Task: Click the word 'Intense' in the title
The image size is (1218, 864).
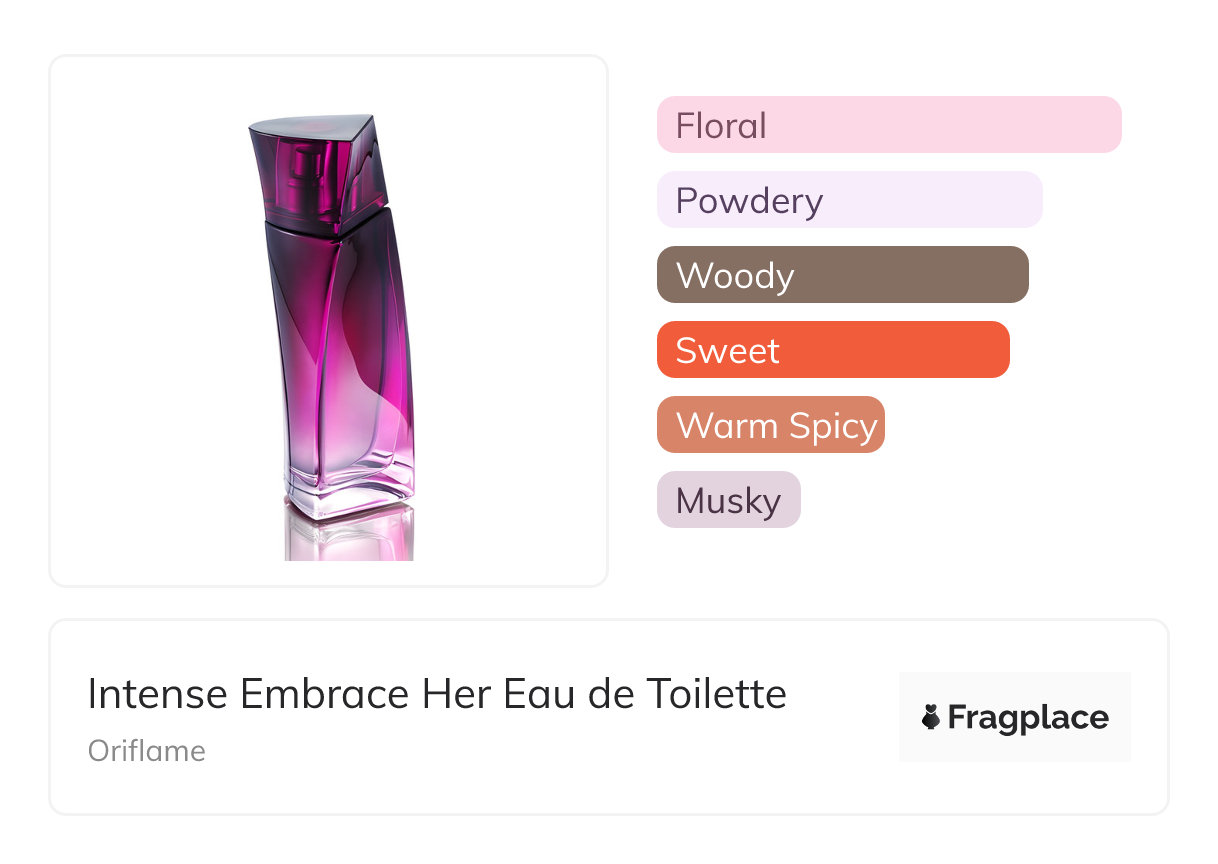Action: tap(149, 694)
